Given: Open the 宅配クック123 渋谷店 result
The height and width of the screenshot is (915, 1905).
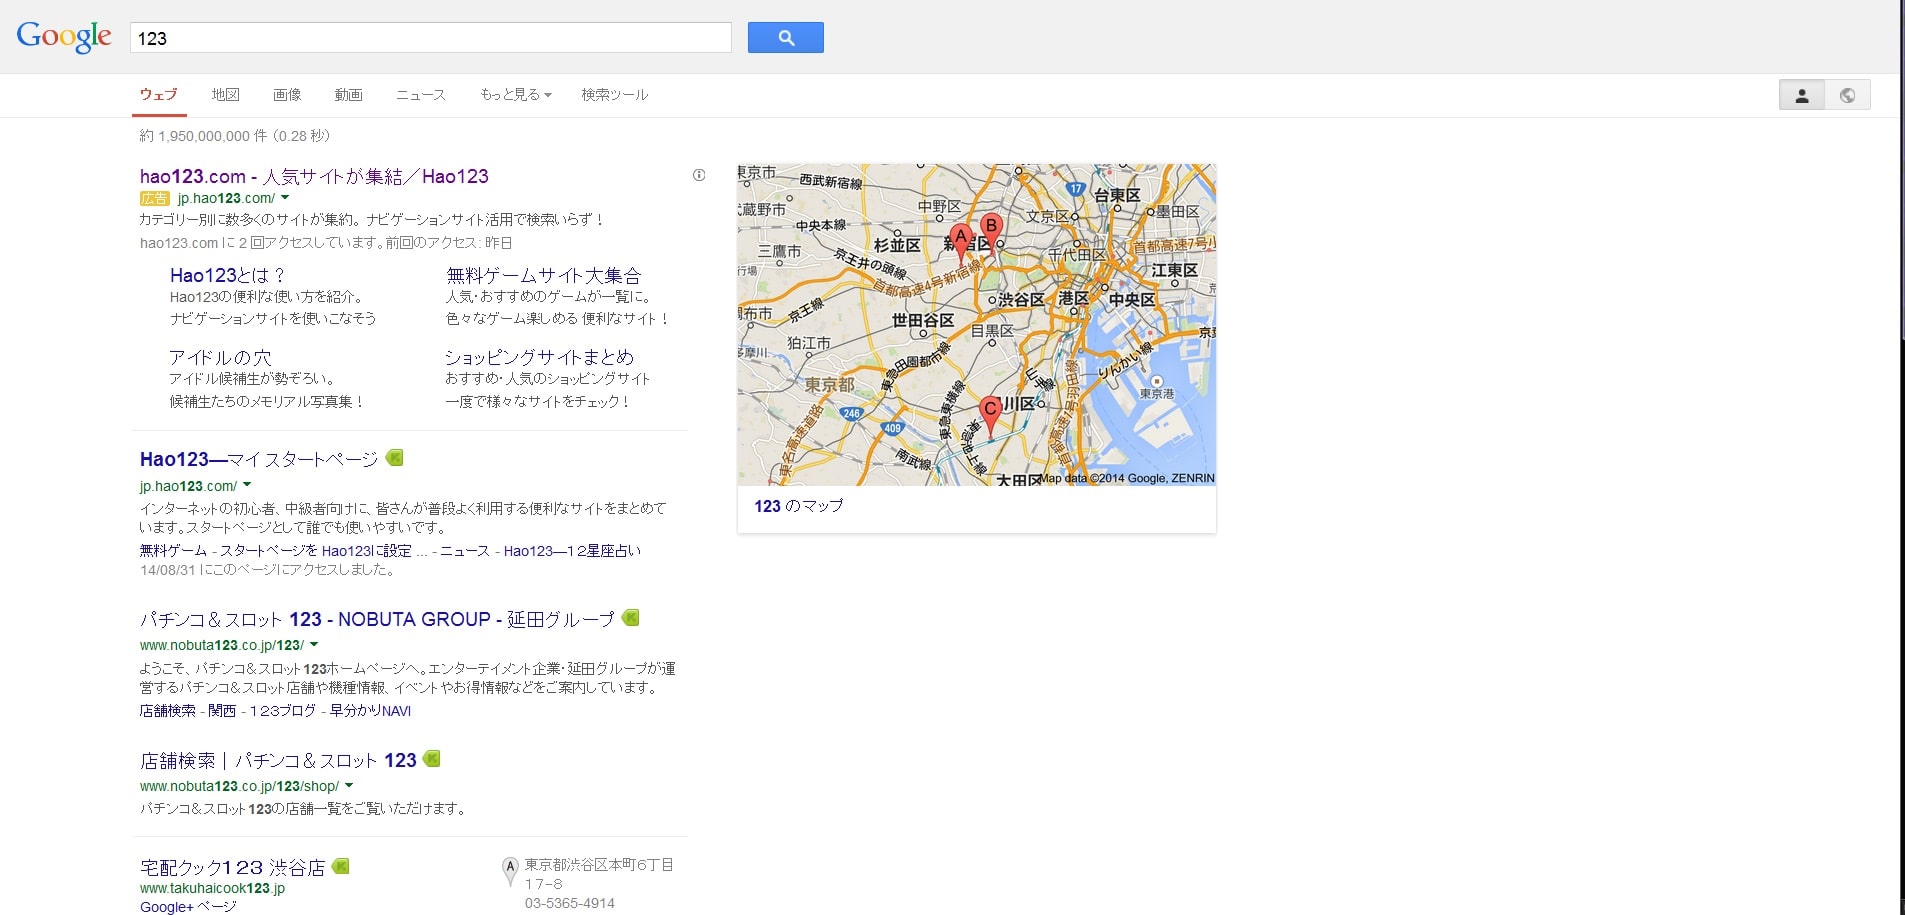Looking at the screenshot, I should pos(232,867).
